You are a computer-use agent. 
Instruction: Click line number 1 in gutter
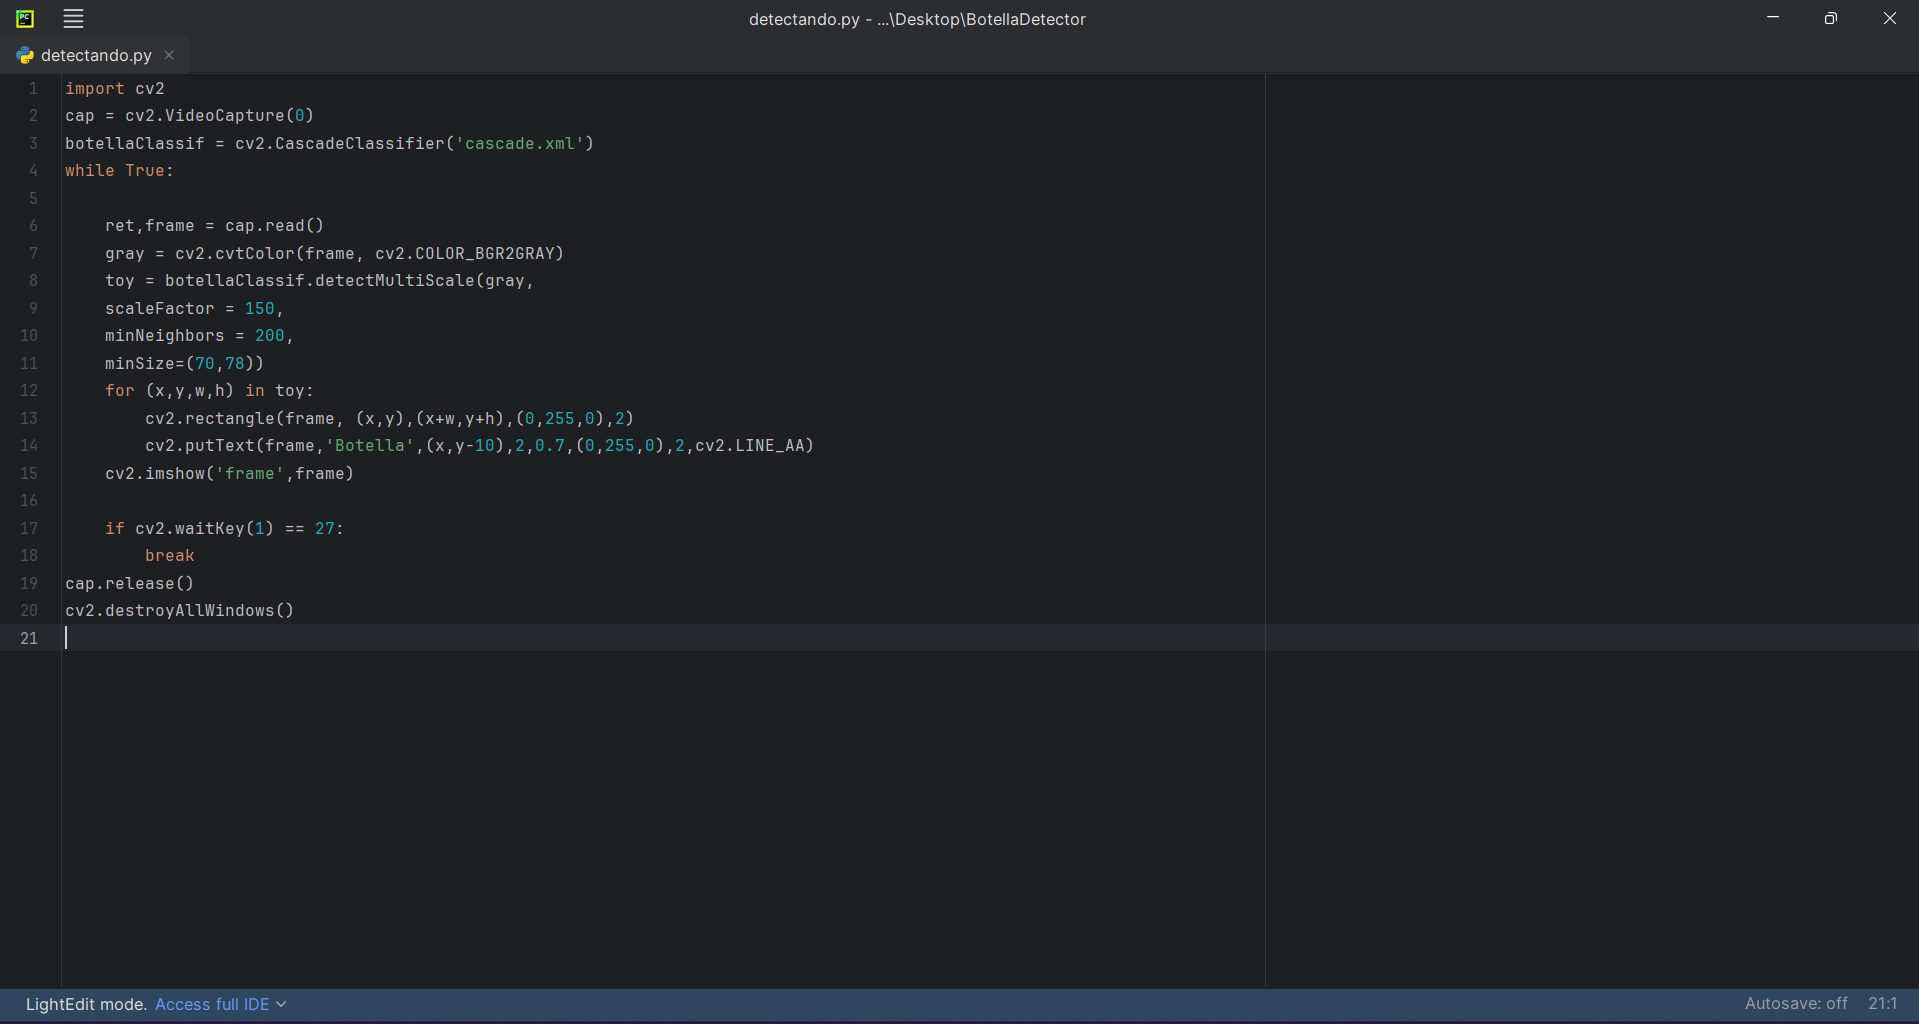(x=33, y=88)
